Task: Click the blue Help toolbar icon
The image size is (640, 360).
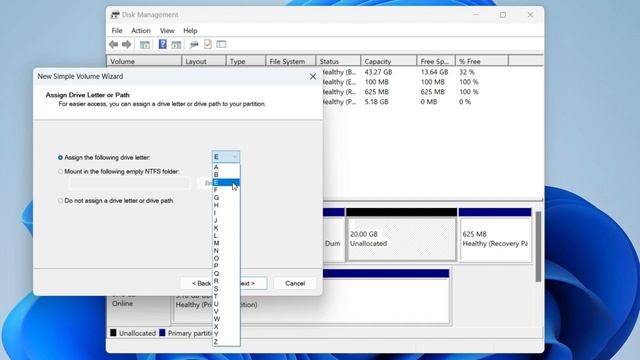Action: pyautogui.click(x=162, y=44)
